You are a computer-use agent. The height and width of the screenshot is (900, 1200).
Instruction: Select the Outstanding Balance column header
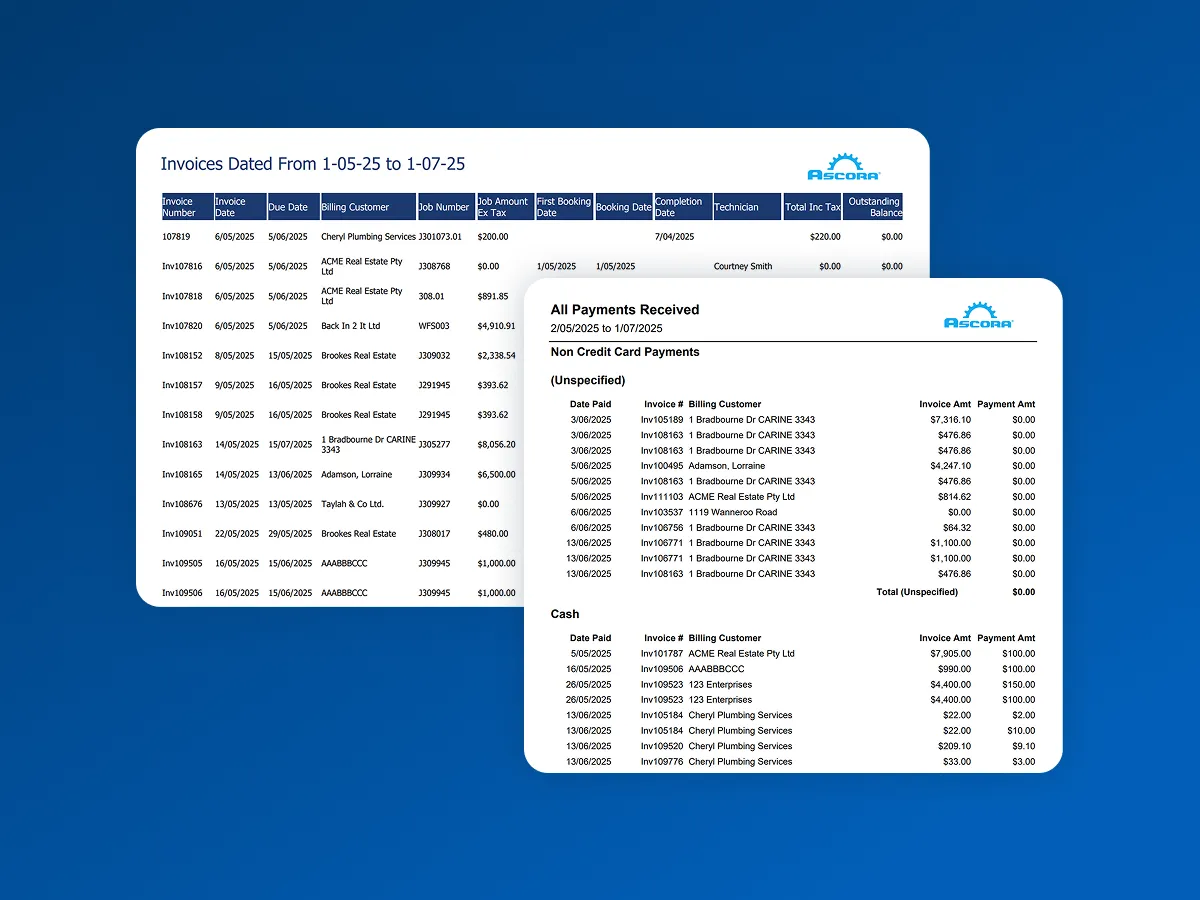(x=873, y=207)
